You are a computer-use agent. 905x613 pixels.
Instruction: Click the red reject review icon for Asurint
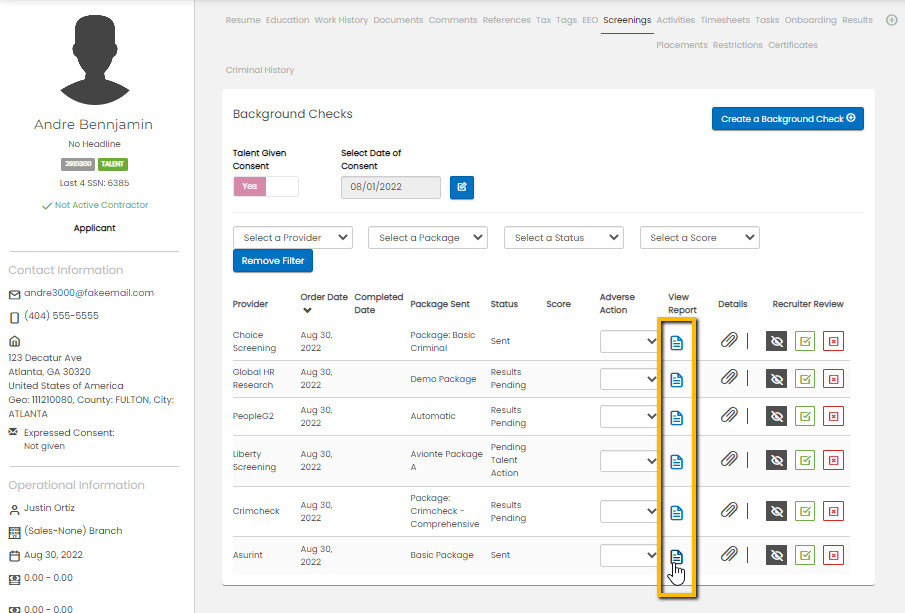[x=833, y=555]
